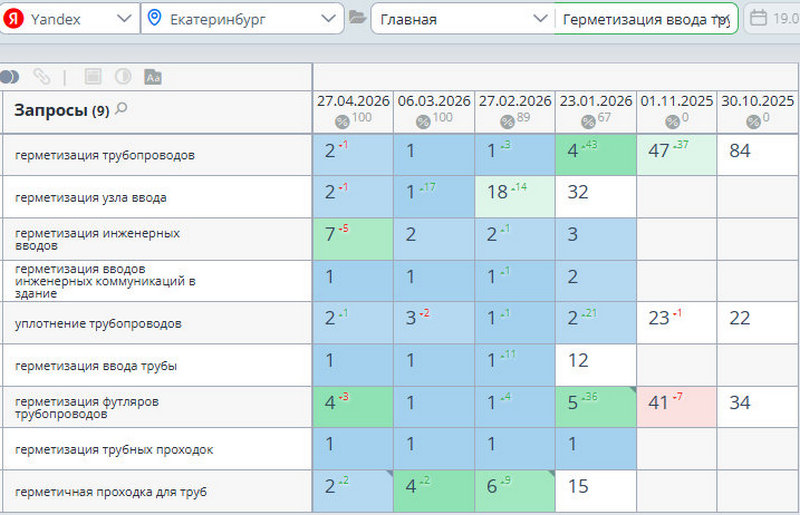Image resolution: width=800 pixels, height=515 pixels.
Task: Click the location pin icon
Action: [x=154, y=18]
